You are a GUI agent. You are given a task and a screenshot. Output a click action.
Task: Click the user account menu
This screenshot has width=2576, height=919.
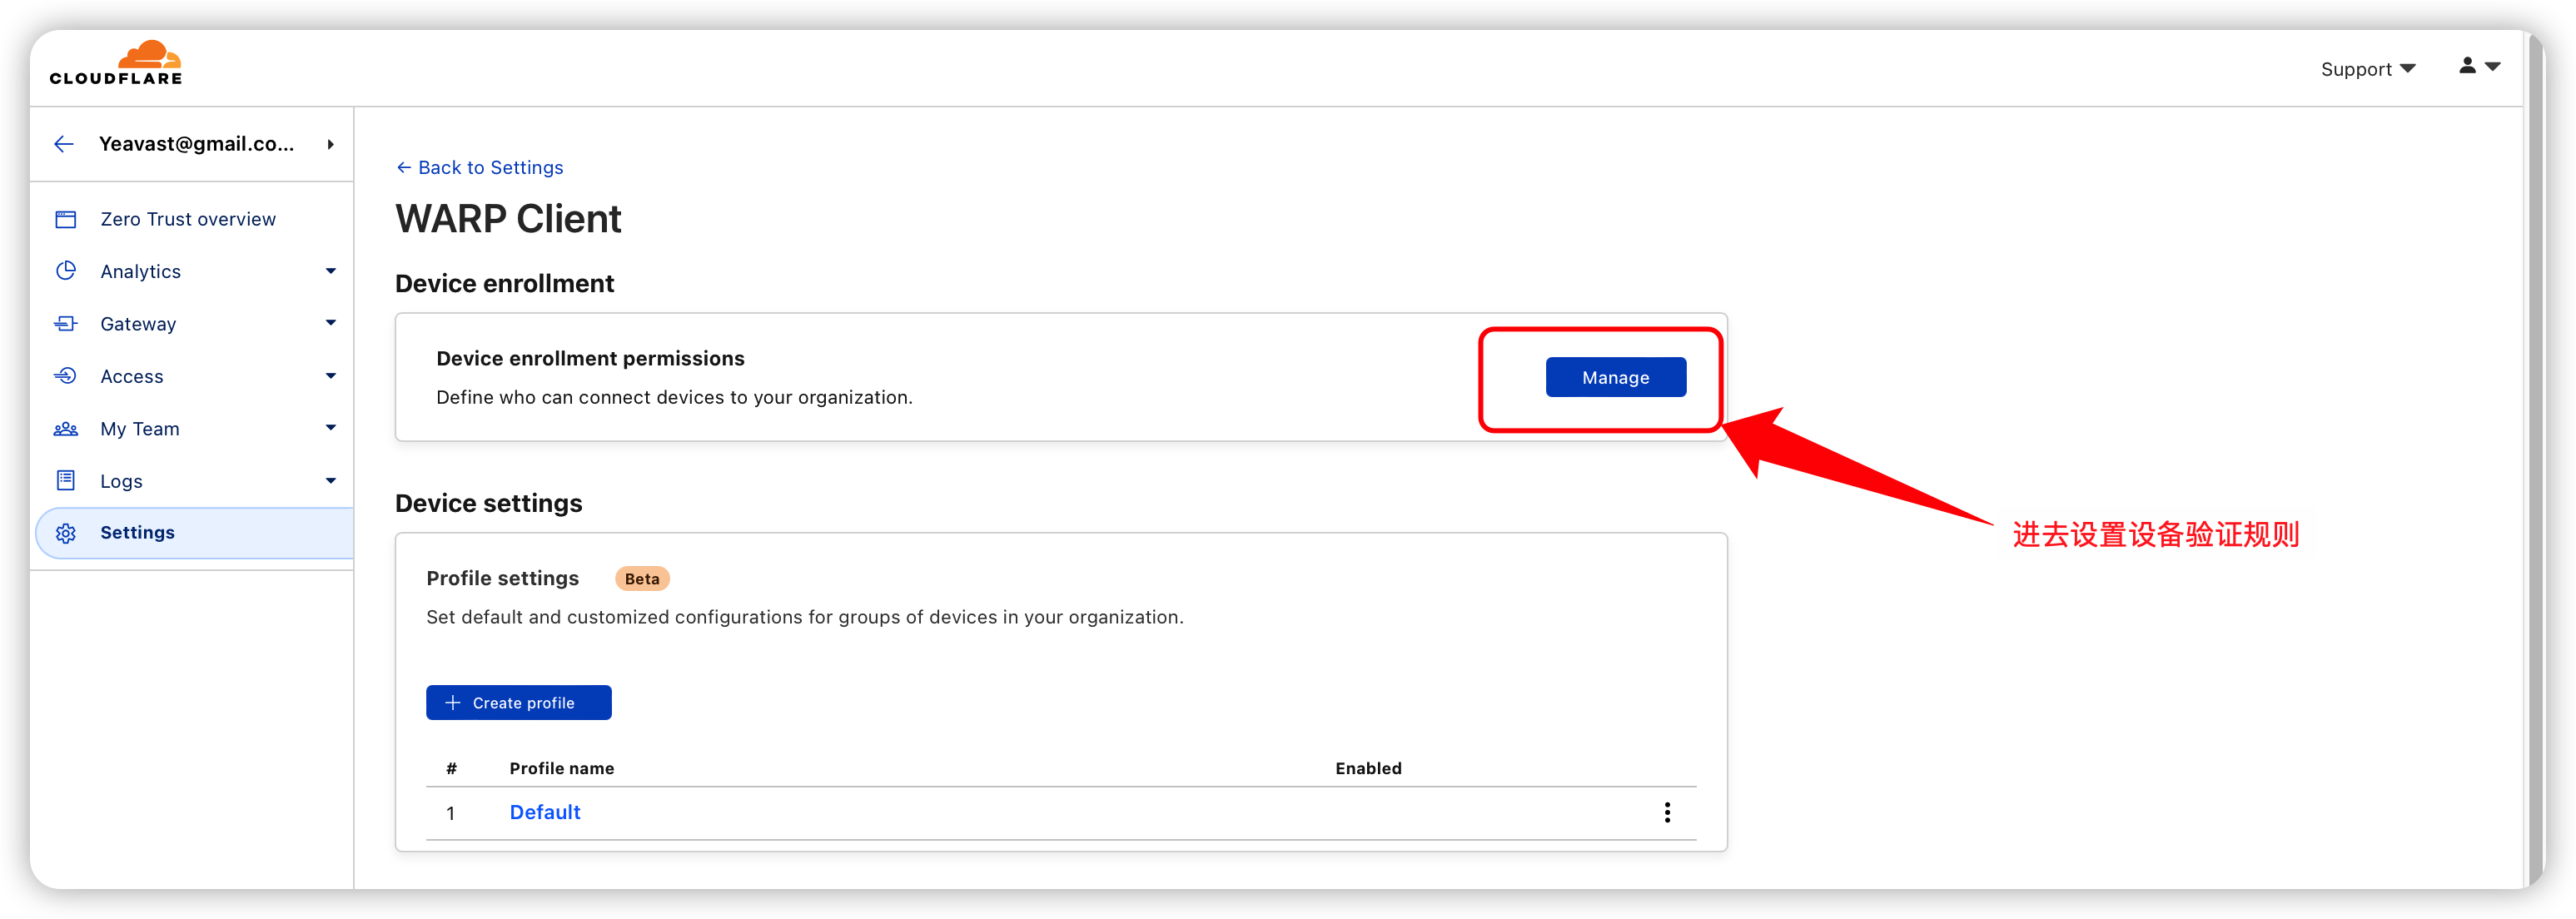(2481, 66)
